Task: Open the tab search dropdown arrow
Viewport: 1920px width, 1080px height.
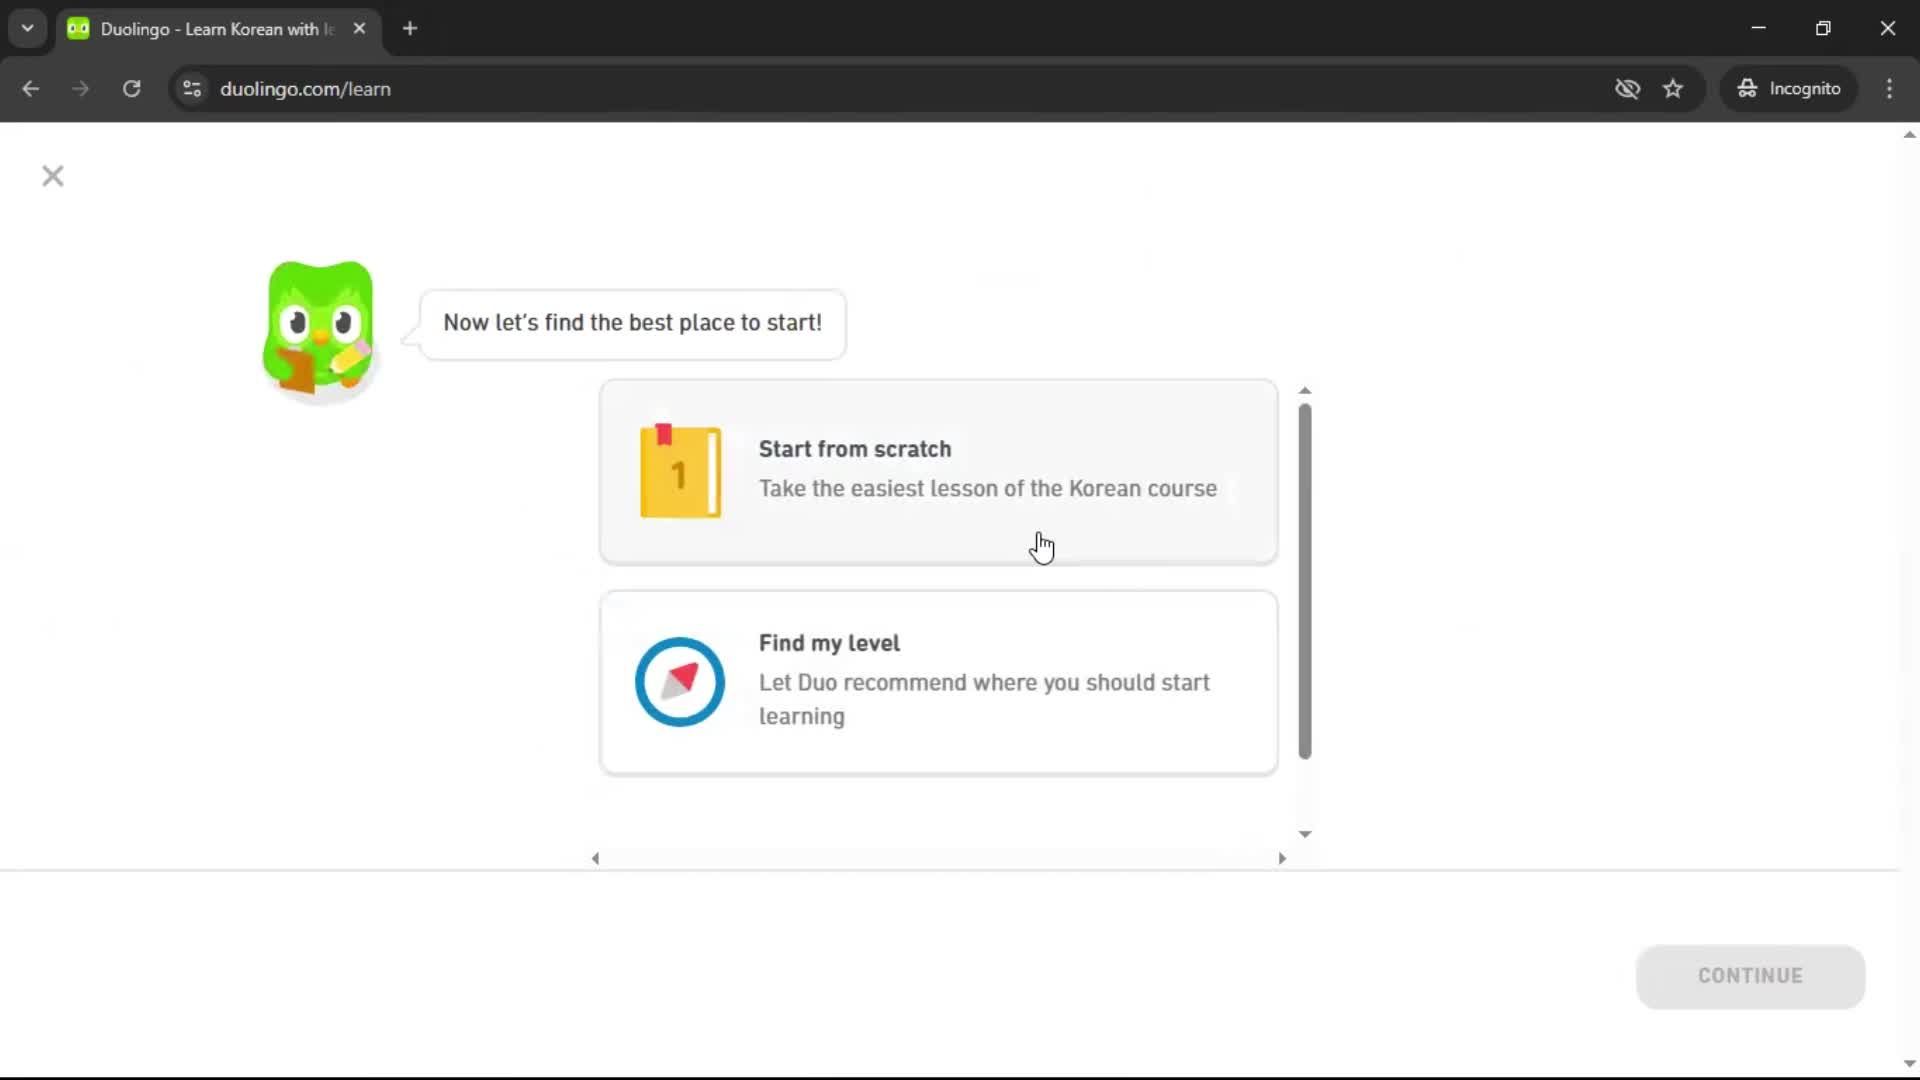Action: click(x=27, y=28)
